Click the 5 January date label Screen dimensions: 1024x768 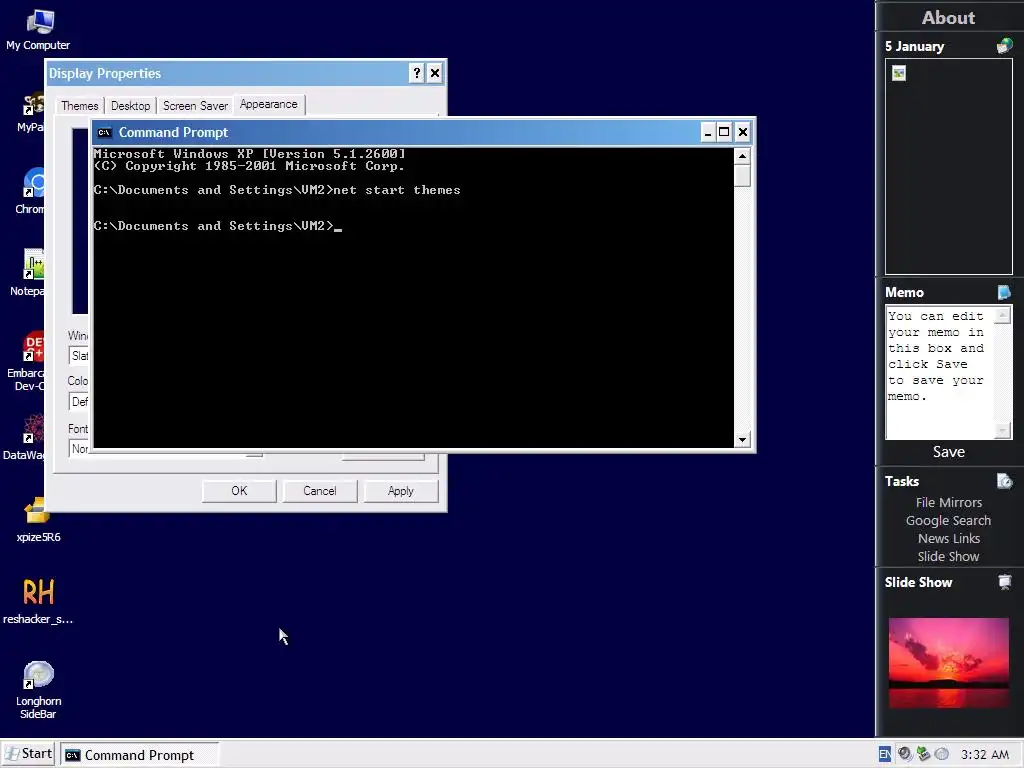point(914,46)
